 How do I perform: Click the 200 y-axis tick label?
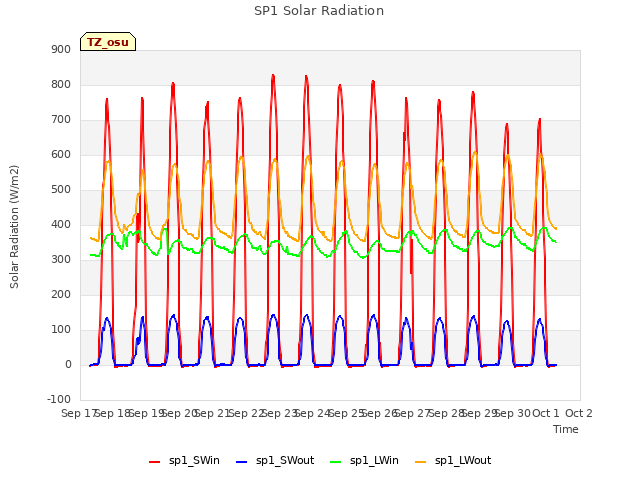tap(61, 294)
